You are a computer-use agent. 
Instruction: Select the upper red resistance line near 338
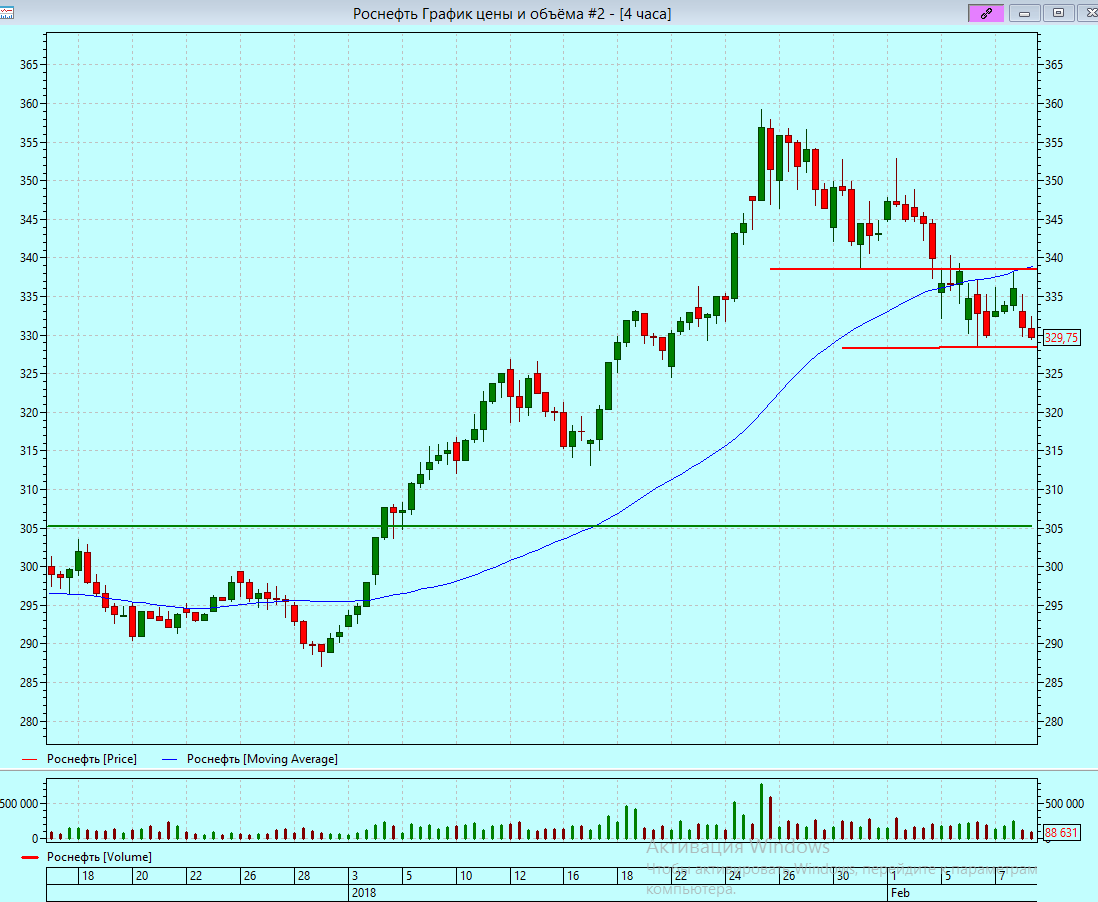click(903, 269)
